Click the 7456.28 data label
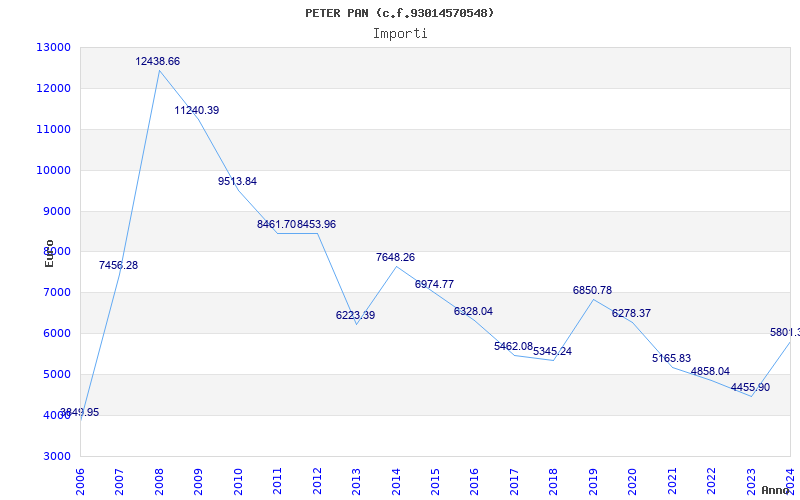This screenshot has width=800, height=500. point(118,266)
